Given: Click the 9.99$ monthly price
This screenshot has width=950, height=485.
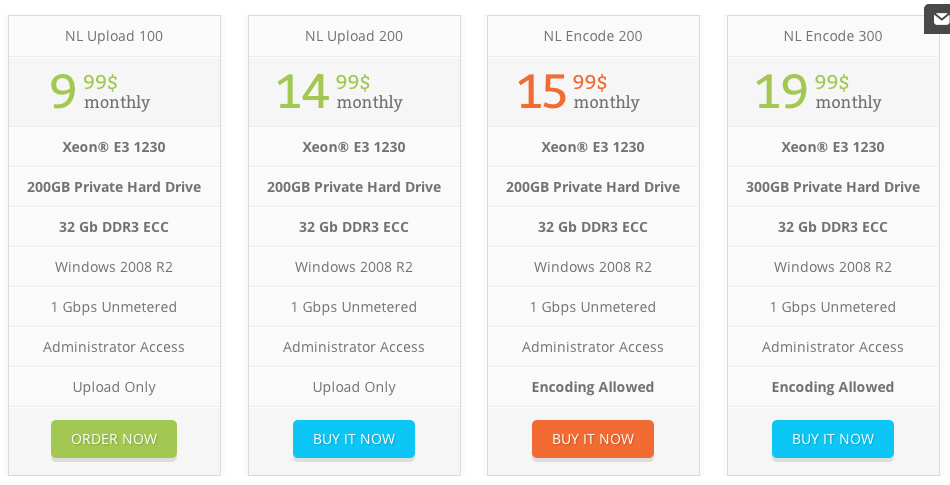Looking at the screenshot, I should click(x=100, y=91).
